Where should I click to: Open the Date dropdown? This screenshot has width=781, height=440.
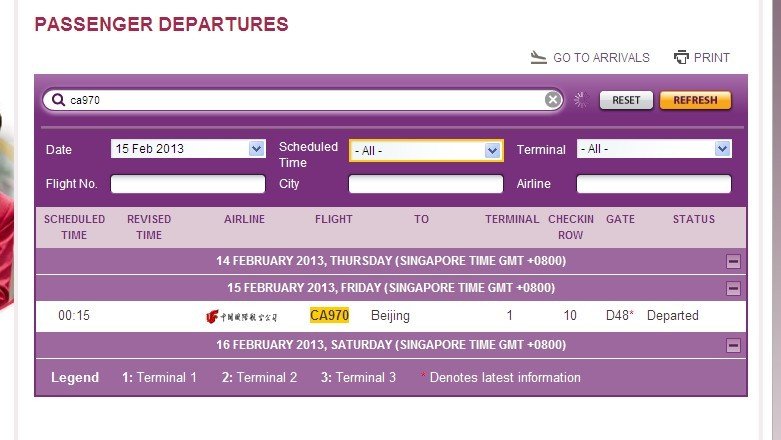(257, 149)
